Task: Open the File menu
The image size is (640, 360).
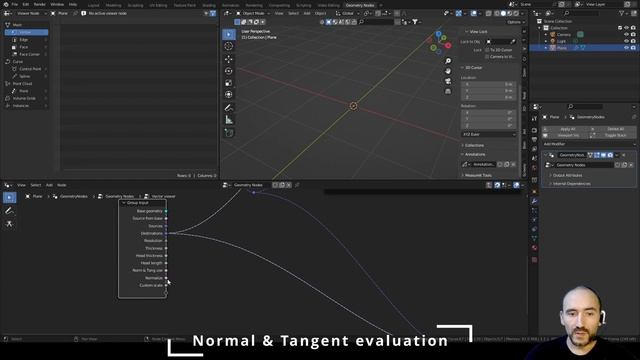Action: (x=15, y=4)
